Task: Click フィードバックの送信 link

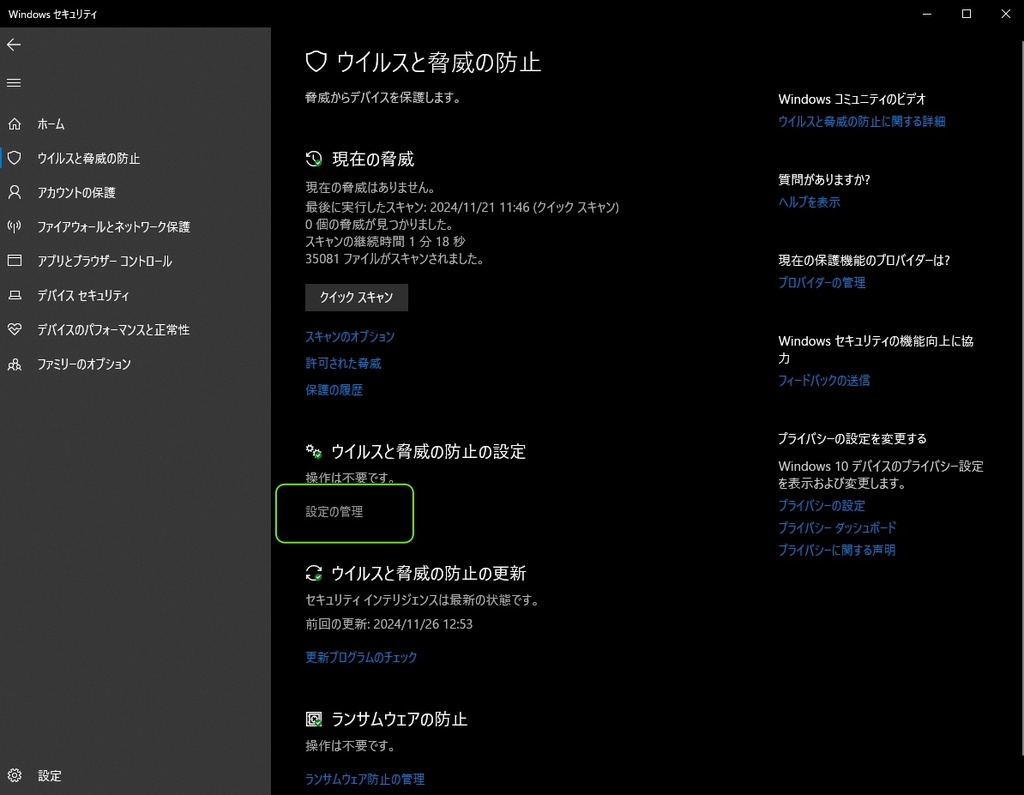Action: pyautogui.click(x=824, y=380)
